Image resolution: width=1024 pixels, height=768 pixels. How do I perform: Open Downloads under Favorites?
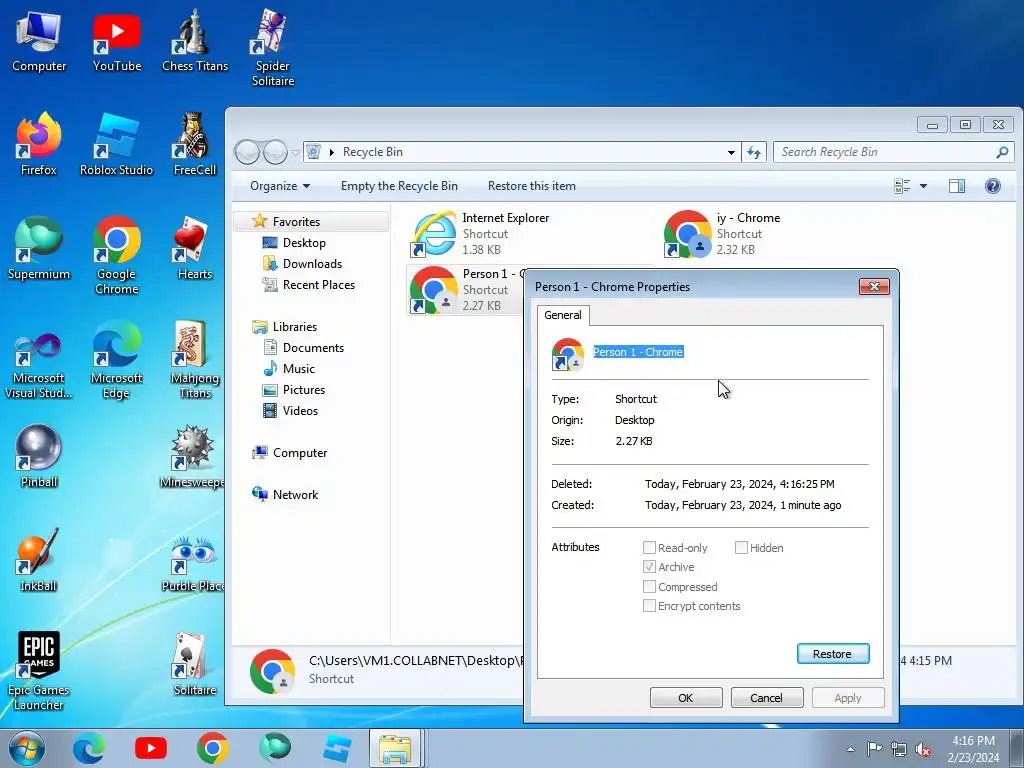[x=312, y=264]
